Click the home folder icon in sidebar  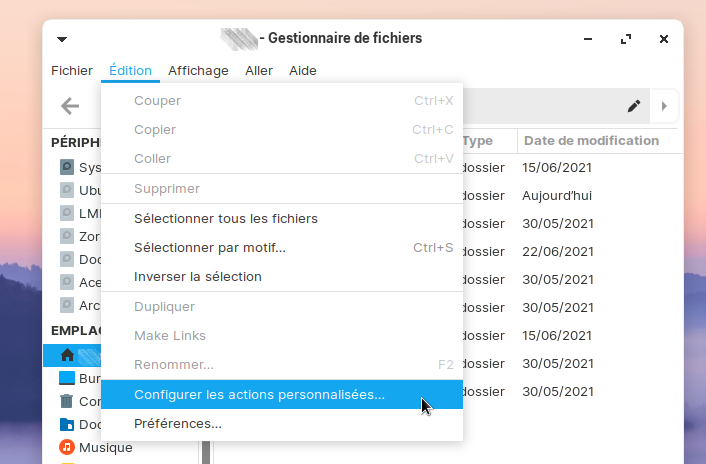click(x=67, y=354)
